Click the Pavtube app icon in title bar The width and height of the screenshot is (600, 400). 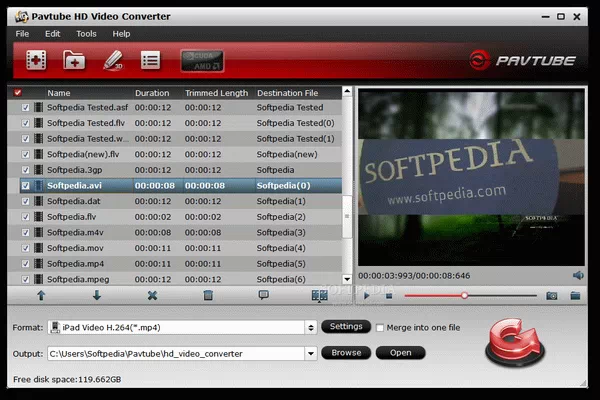coord(21,16)
